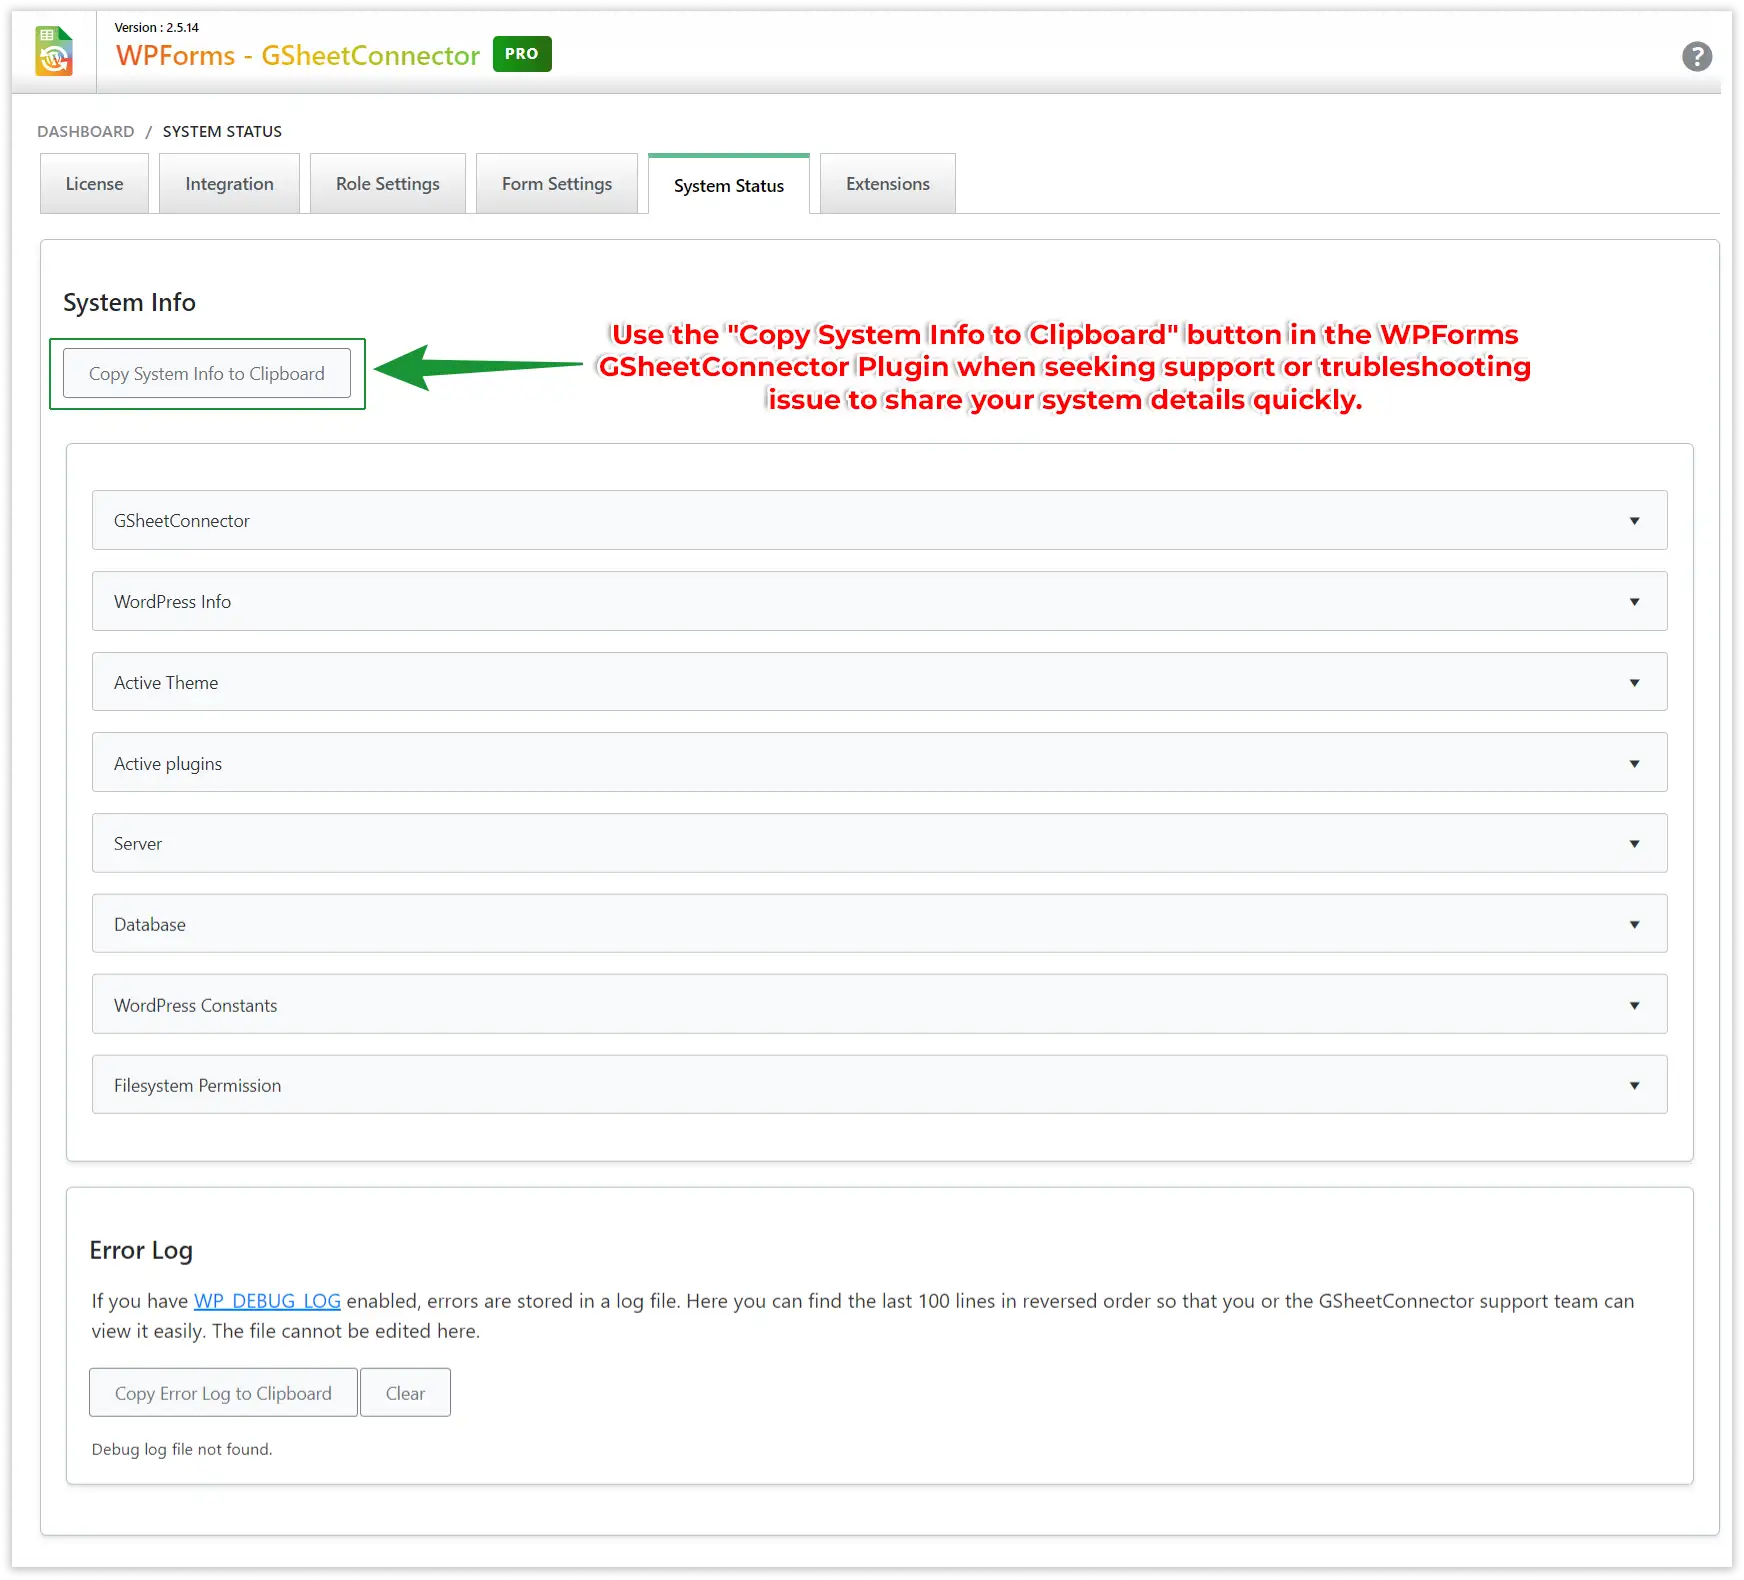Viewport: 1744px width, 1580px height.
Task: Open the Form Settings tab
Action: coord(556,183)
